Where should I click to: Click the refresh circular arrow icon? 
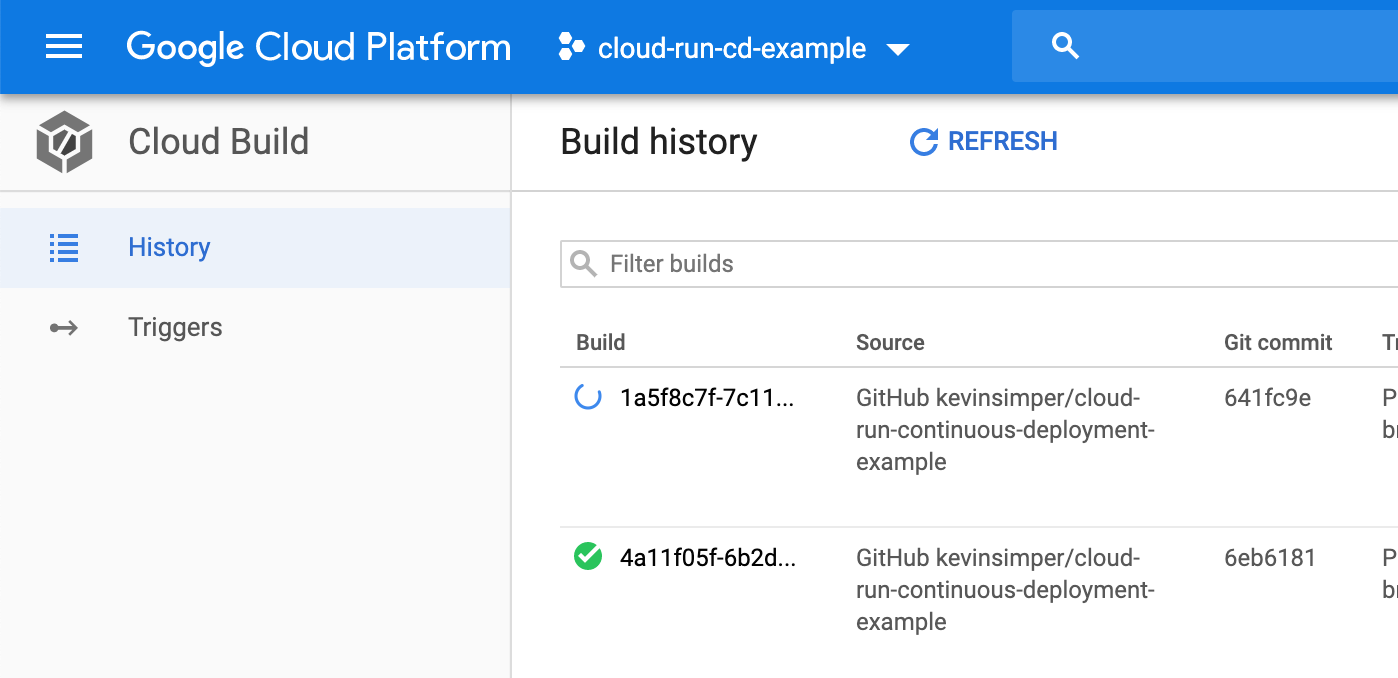point(923,142)
